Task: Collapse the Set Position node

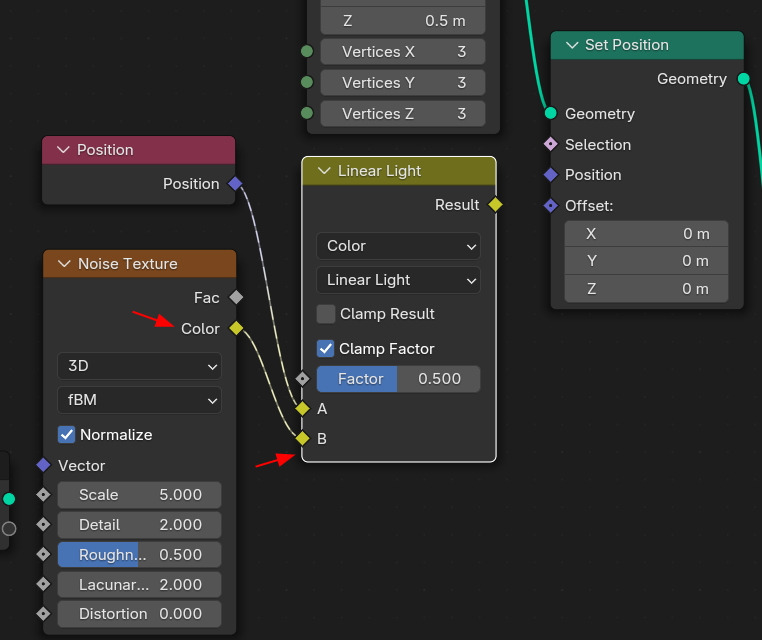Action: coord(572,45)
